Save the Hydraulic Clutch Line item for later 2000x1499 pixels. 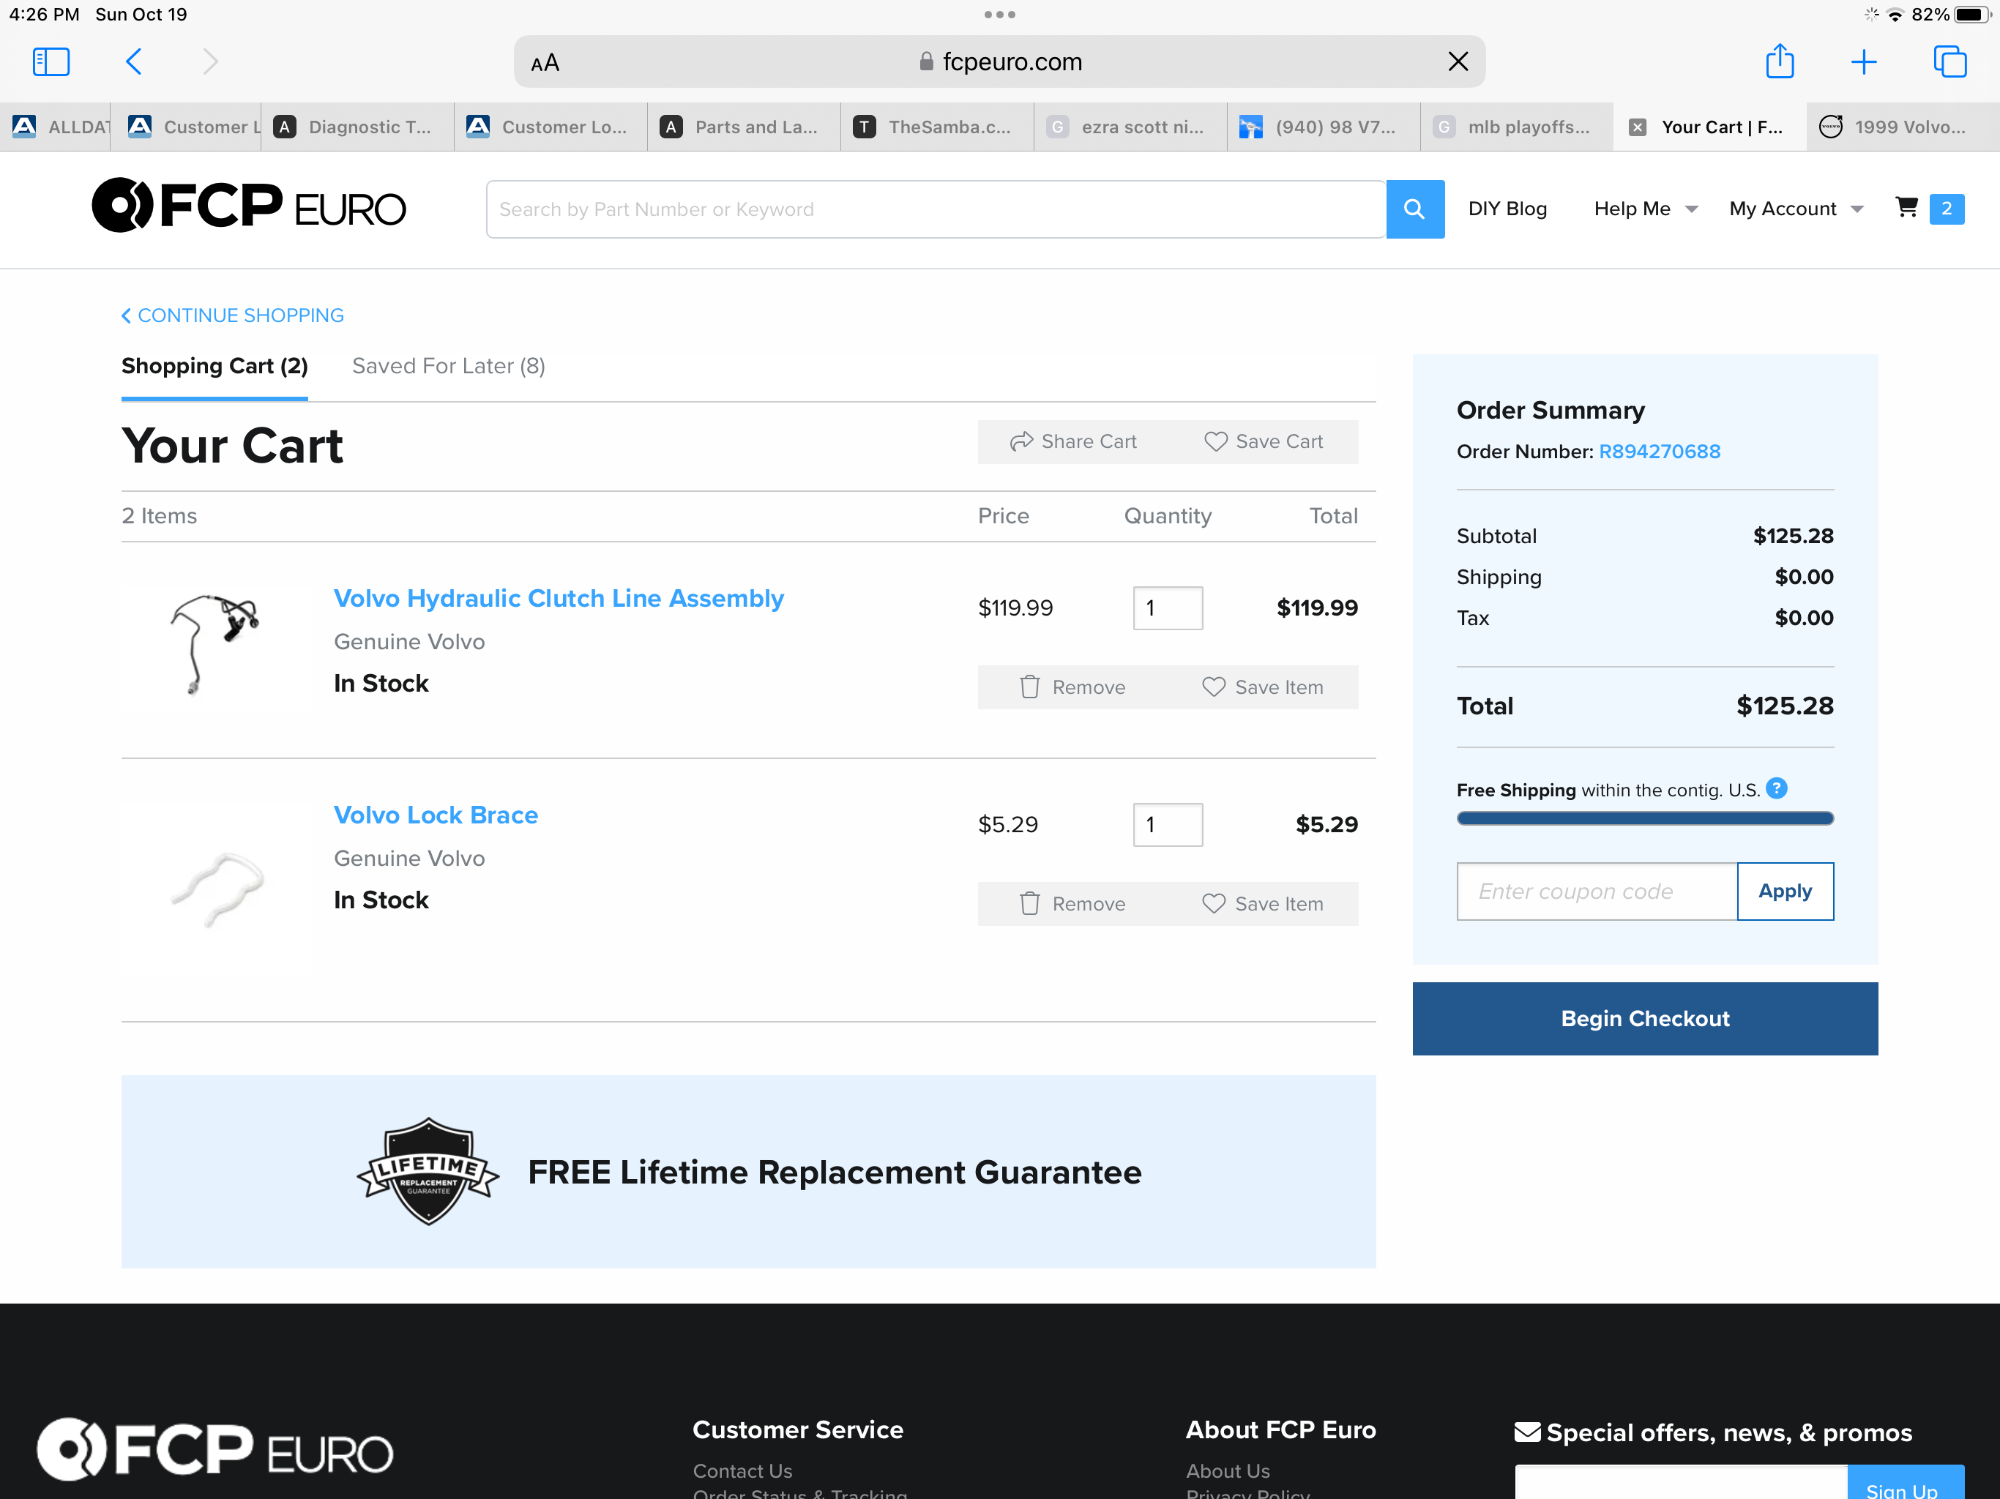(1263, 687)
